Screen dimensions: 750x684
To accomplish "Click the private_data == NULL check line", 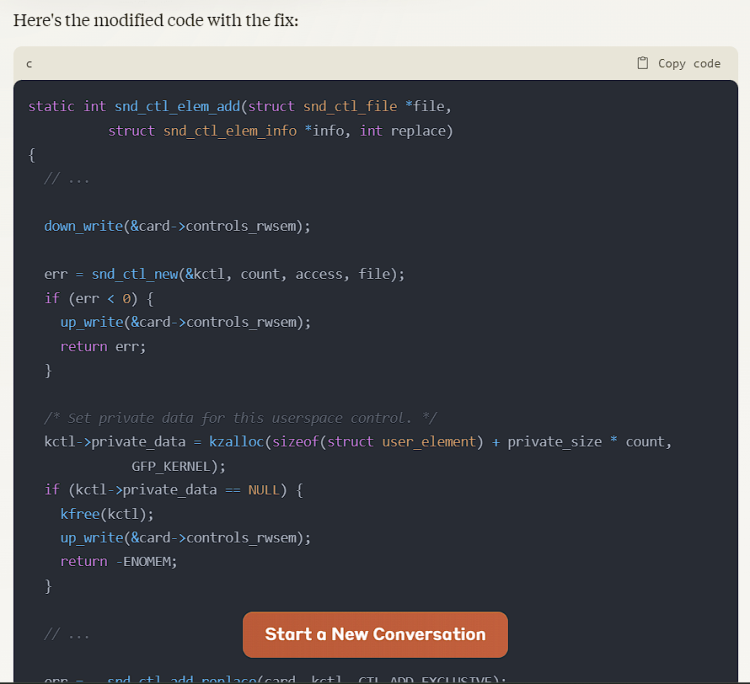I will [x=173, y=490].
